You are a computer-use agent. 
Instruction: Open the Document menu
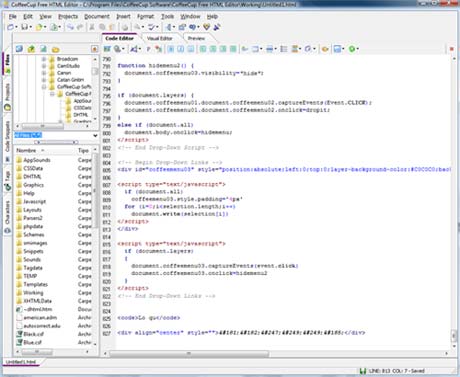[97, 16]
